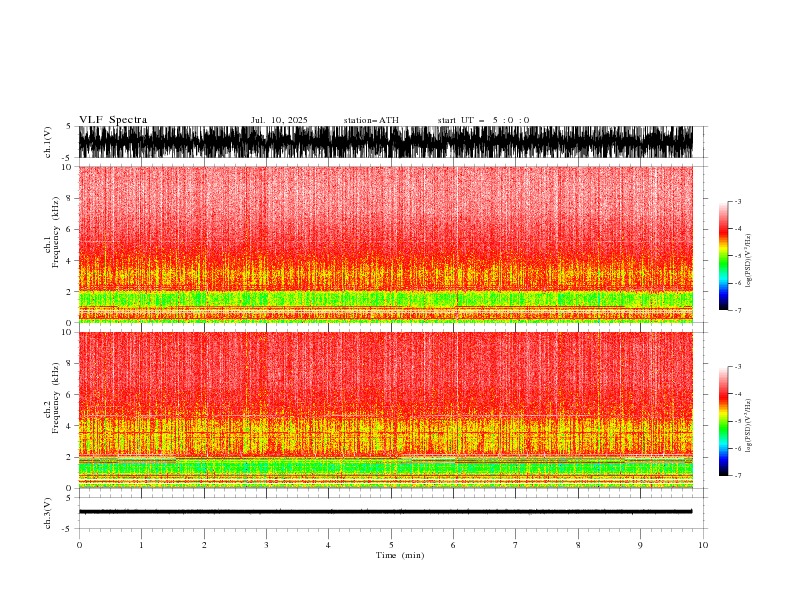Screen dimensions: 792x612
Task: Click the 1 minute tick label on the time axis
Action: tap(141, 545)
